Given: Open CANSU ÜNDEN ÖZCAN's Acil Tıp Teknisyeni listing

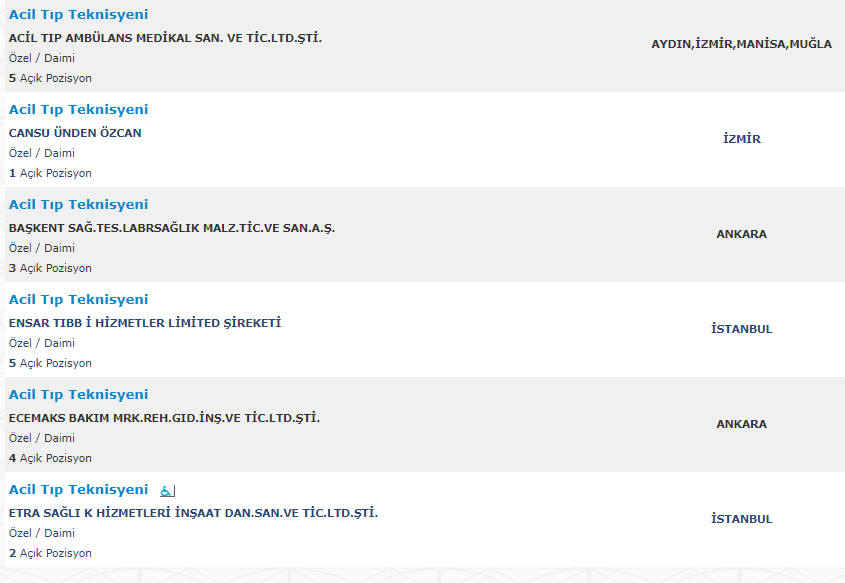Looking at the screenshot, I should click(x=78, y=109).
